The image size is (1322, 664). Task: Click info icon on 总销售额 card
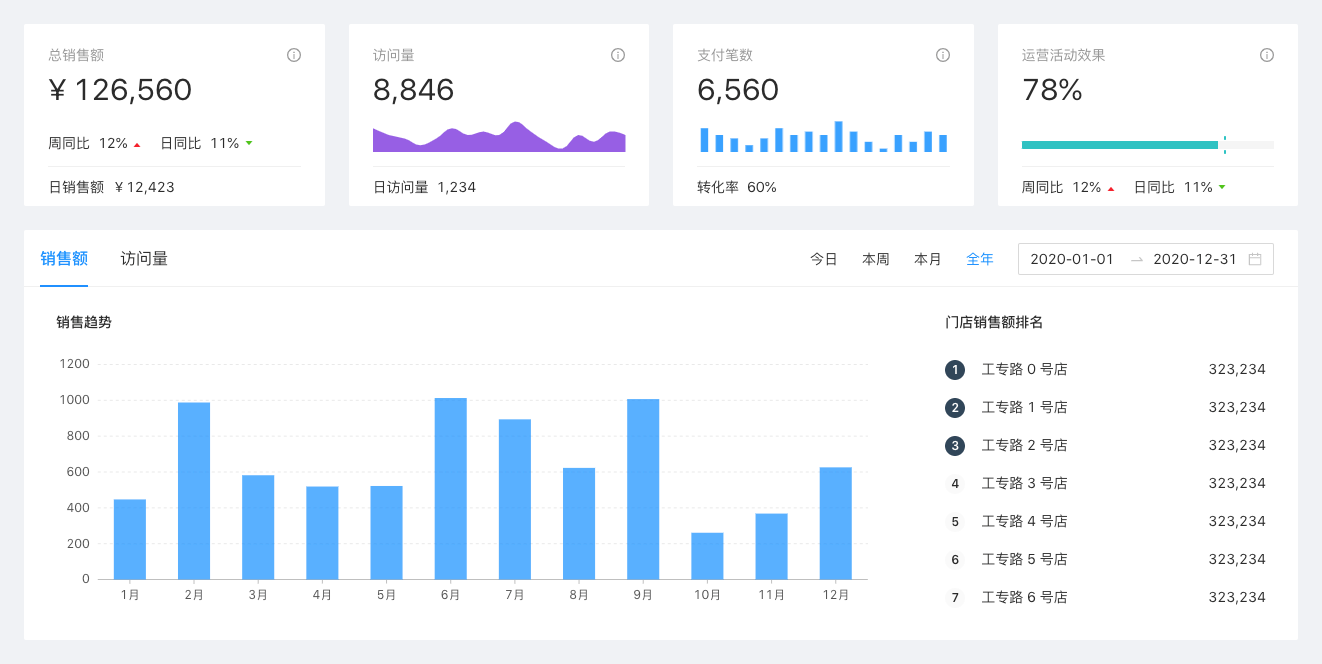tap(294, 55)
